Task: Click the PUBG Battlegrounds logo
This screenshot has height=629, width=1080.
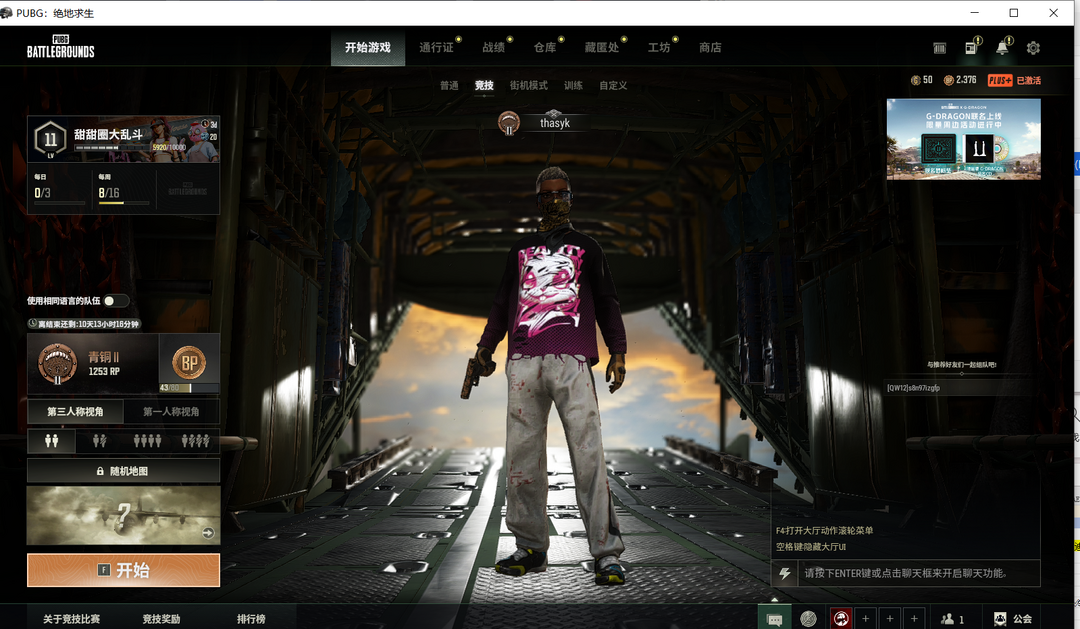Action: (x=61, y=46)
